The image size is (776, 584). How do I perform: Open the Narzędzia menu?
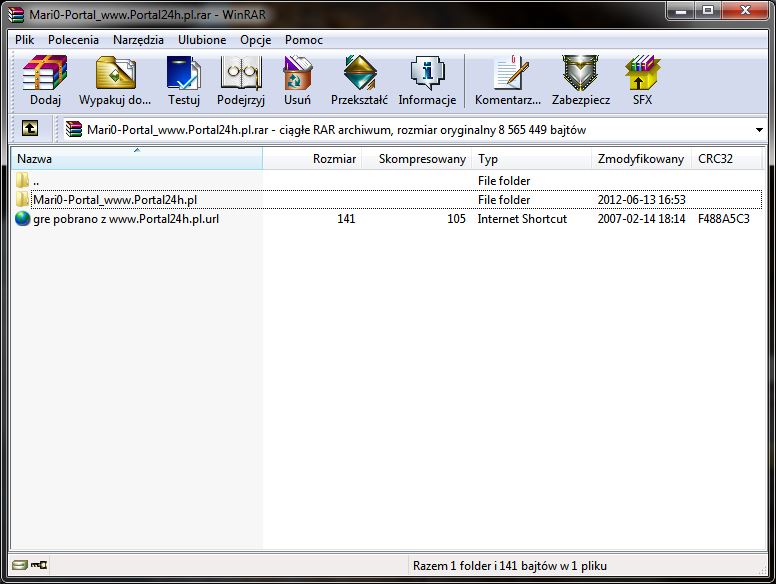[138, 40]
